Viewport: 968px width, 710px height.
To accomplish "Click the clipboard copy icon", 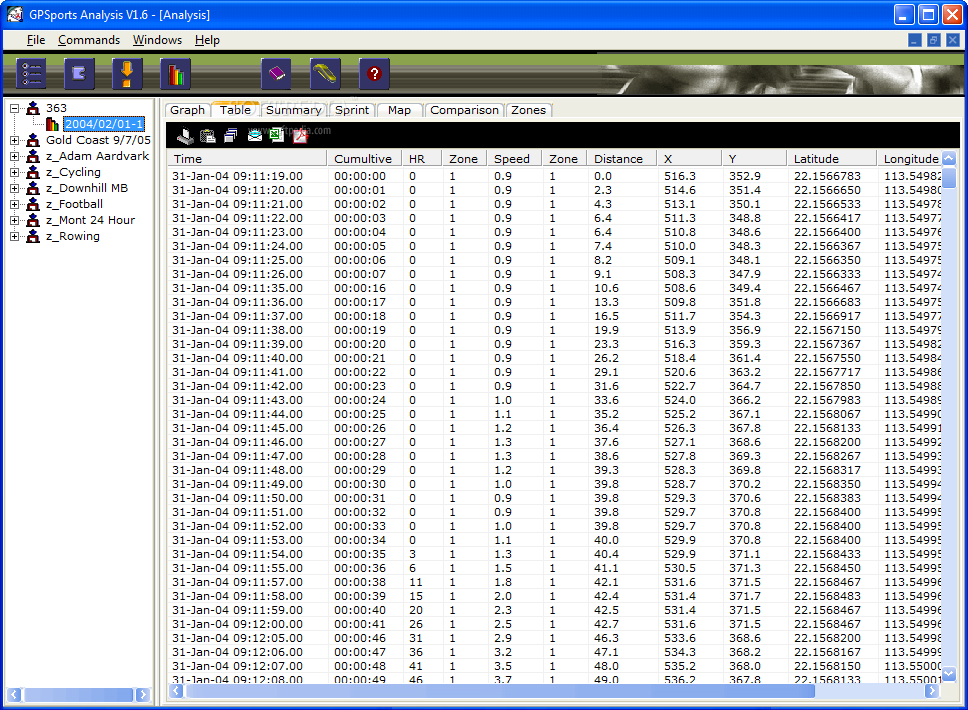I will click(x=208, y=135).
